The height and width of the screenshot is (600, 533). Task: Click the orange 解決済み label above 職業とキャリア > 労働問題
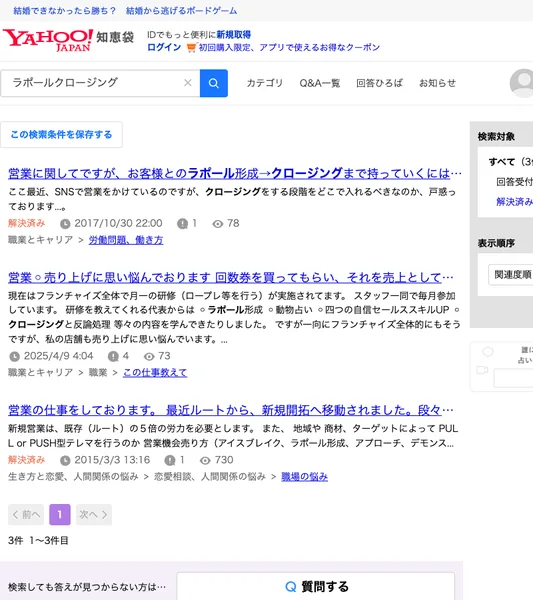[x=26, y=223]
